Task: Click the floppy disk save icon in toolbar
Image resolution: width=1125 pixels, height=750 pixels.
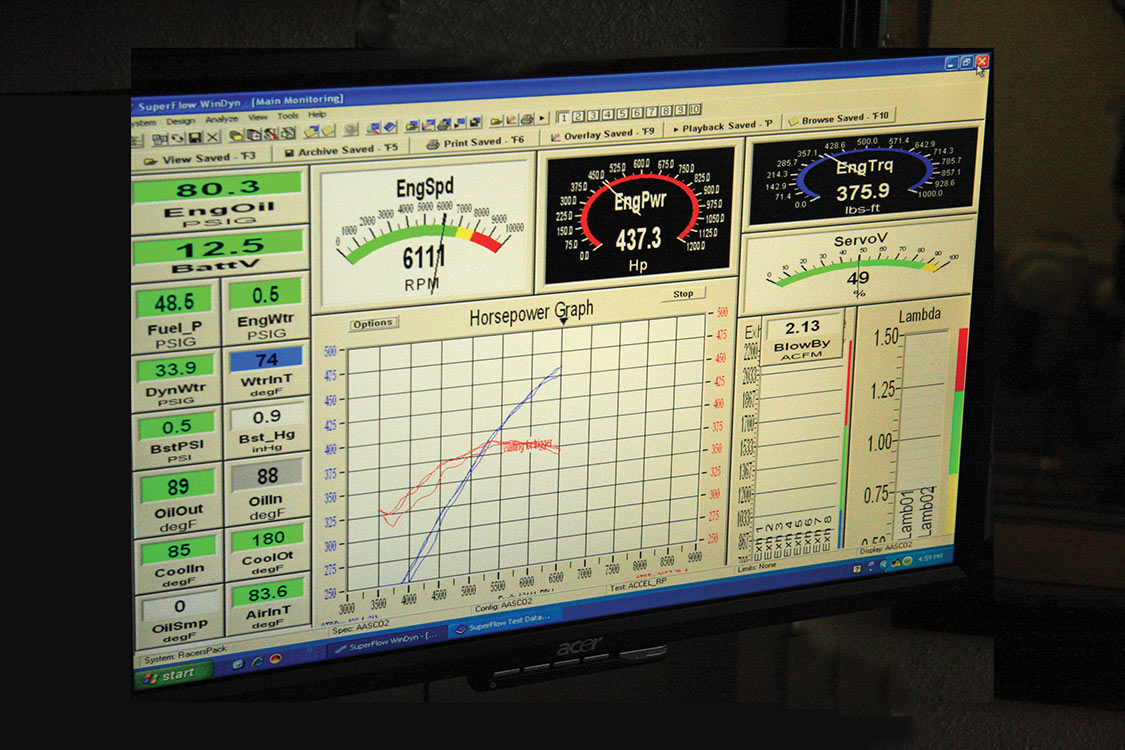Action: point(195,137)
